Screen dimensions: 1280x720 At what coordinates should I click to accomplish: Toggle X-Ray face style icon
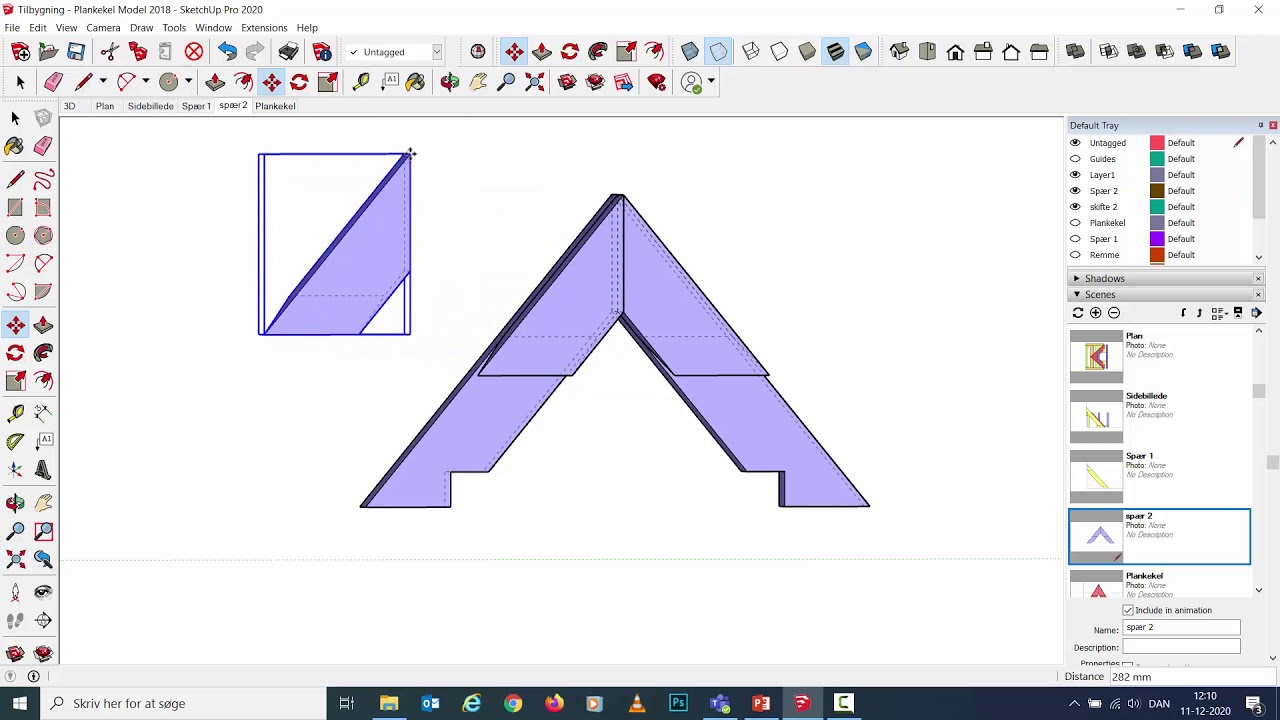click(690, 52)
